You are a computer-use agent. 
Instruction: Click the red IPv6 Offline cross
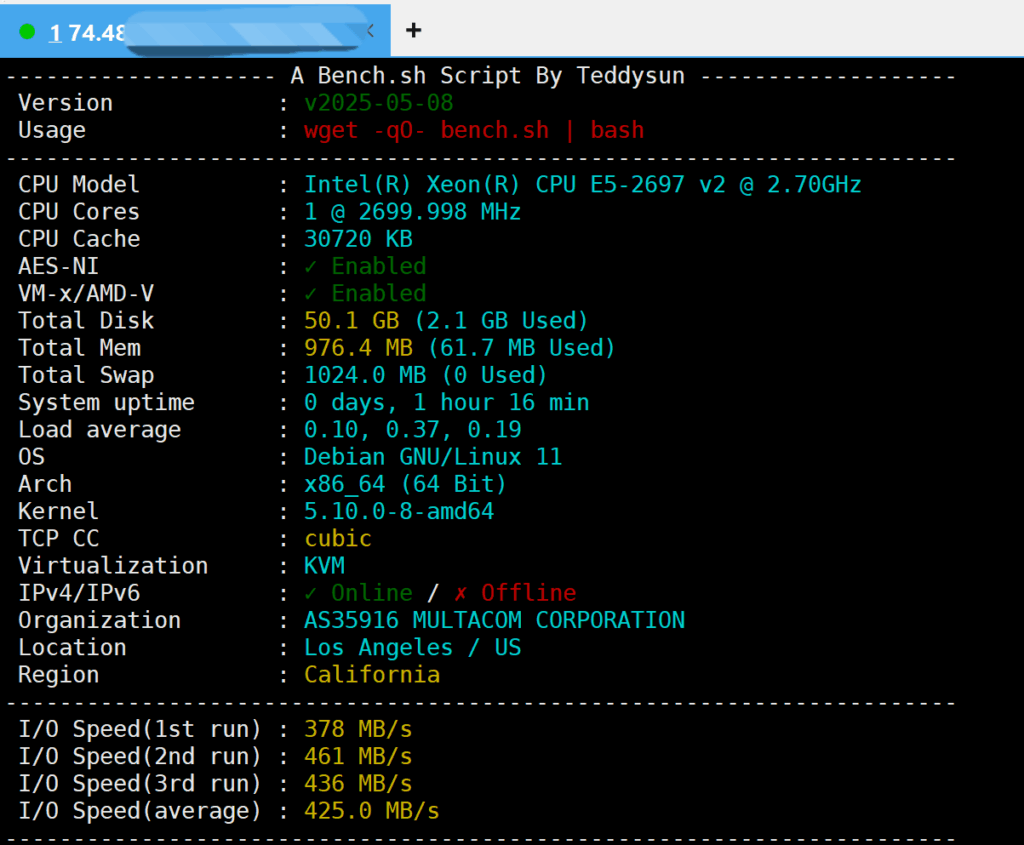461,593
